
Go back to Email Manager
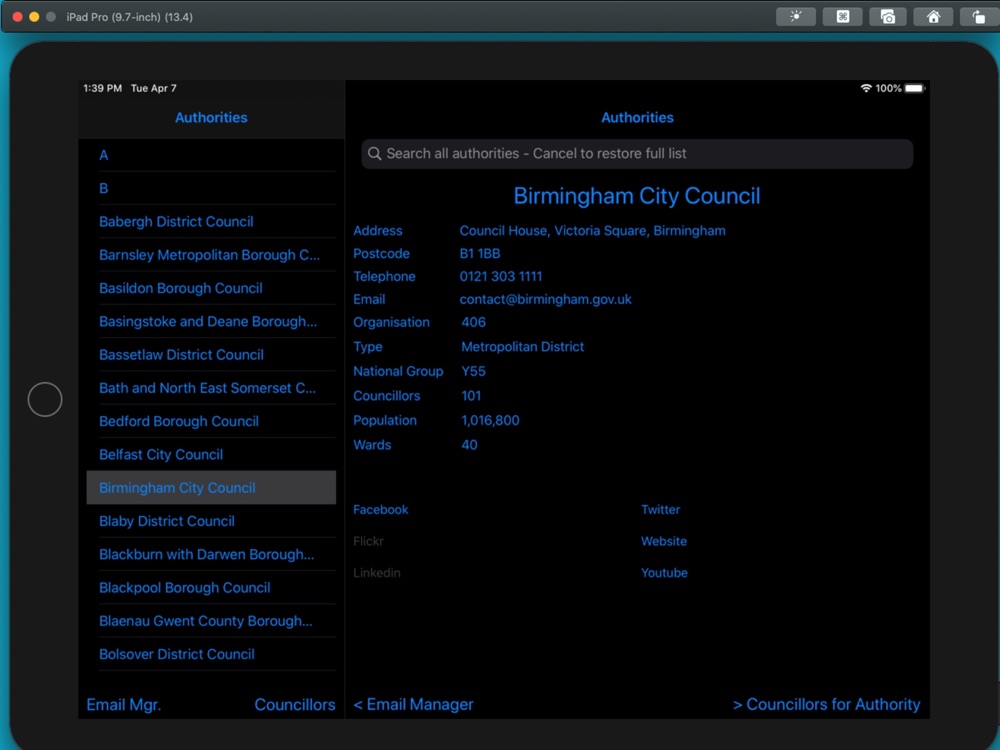[413, 704]
